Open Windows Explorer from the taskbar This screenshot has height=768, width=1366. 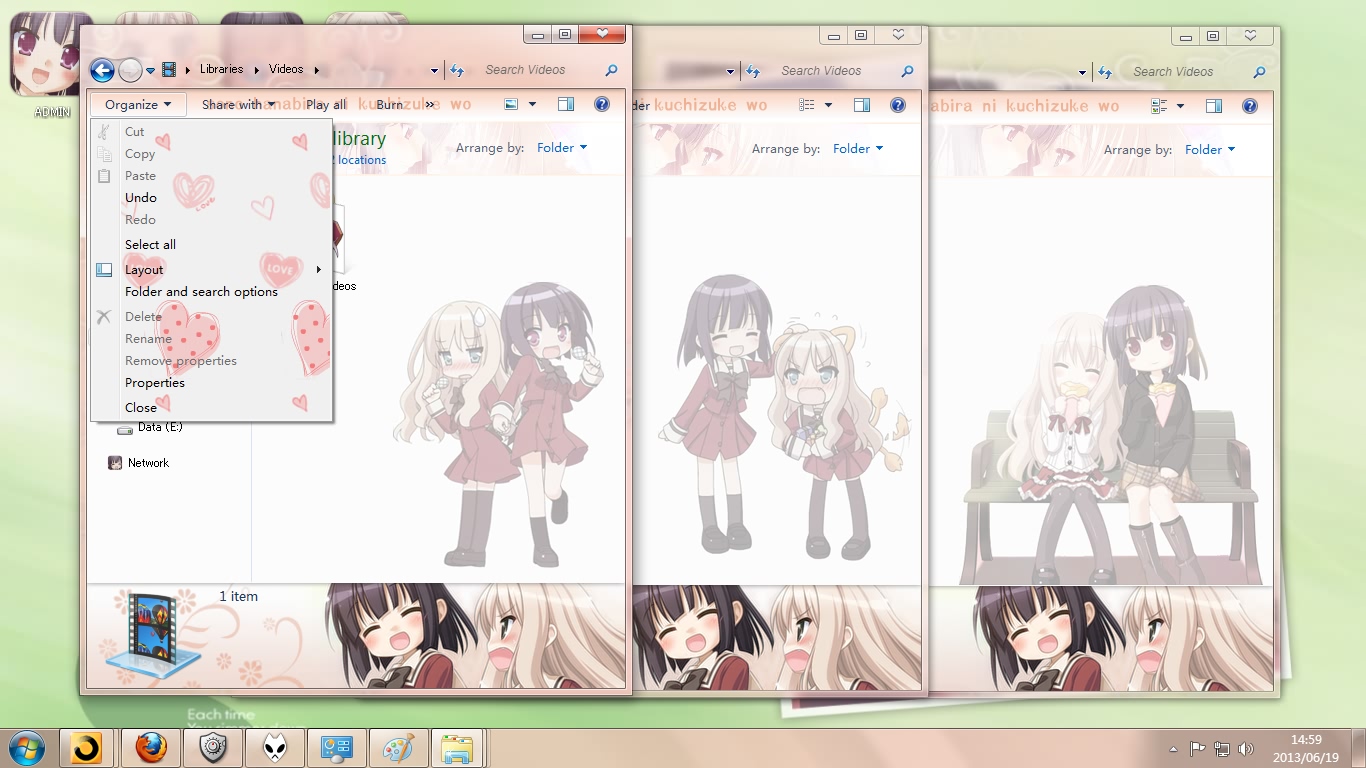[x=458, y=748]
